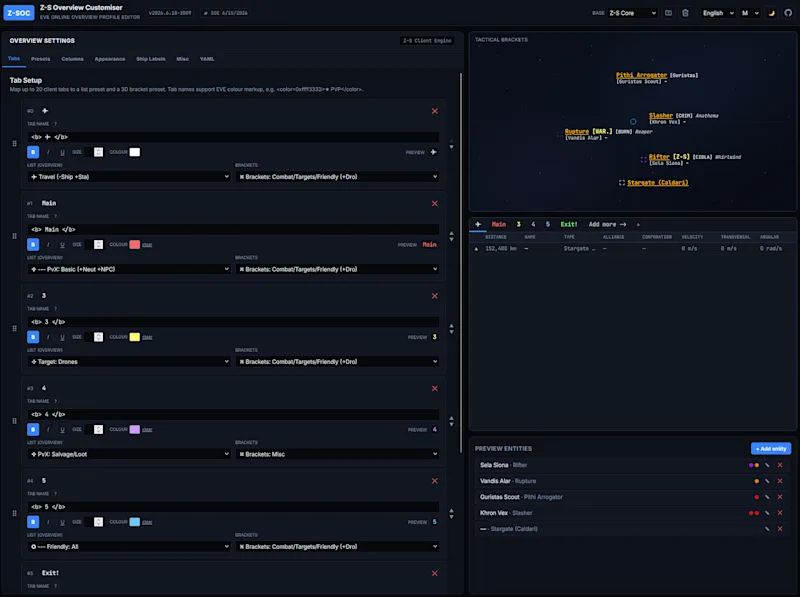Viewport: 800px width, 597px height.
Task: Click the help question mark next to Tab Name on tab #0
Action: click(56, 123)
